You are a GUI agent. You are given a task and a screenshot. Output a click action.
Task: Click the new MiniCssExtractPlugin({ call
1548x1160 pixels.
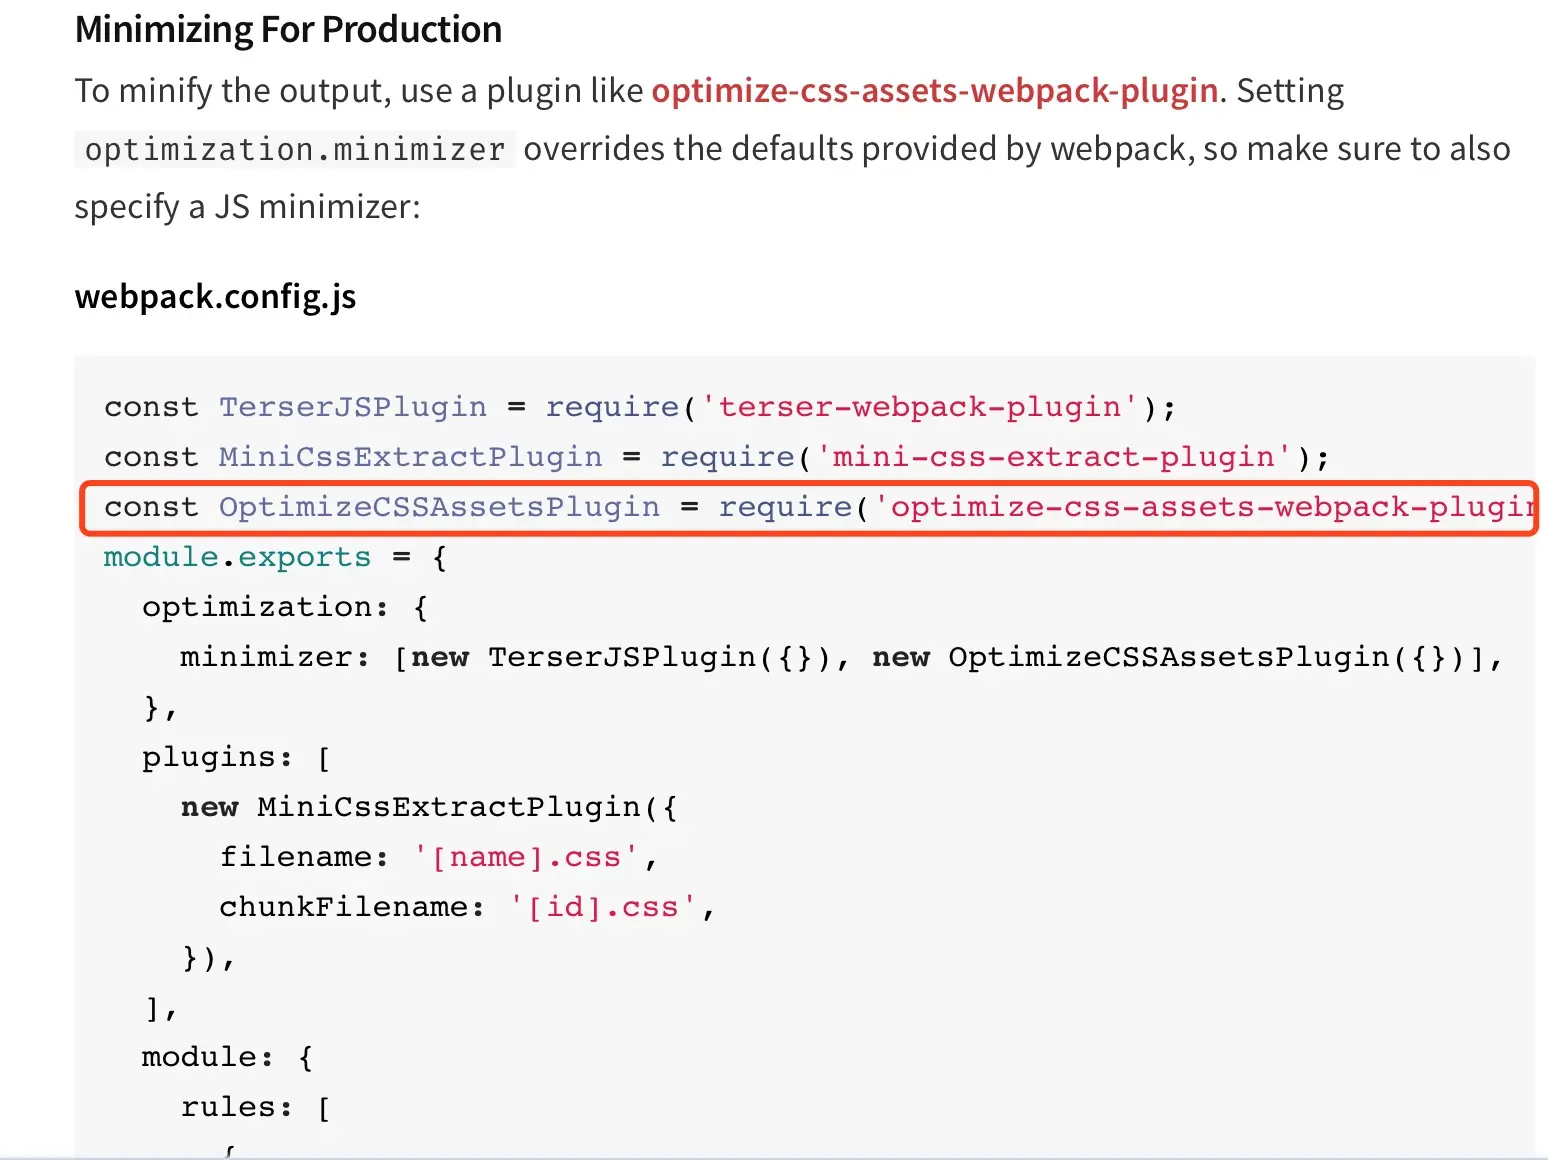pyautogui.click(x=428, y=807)
